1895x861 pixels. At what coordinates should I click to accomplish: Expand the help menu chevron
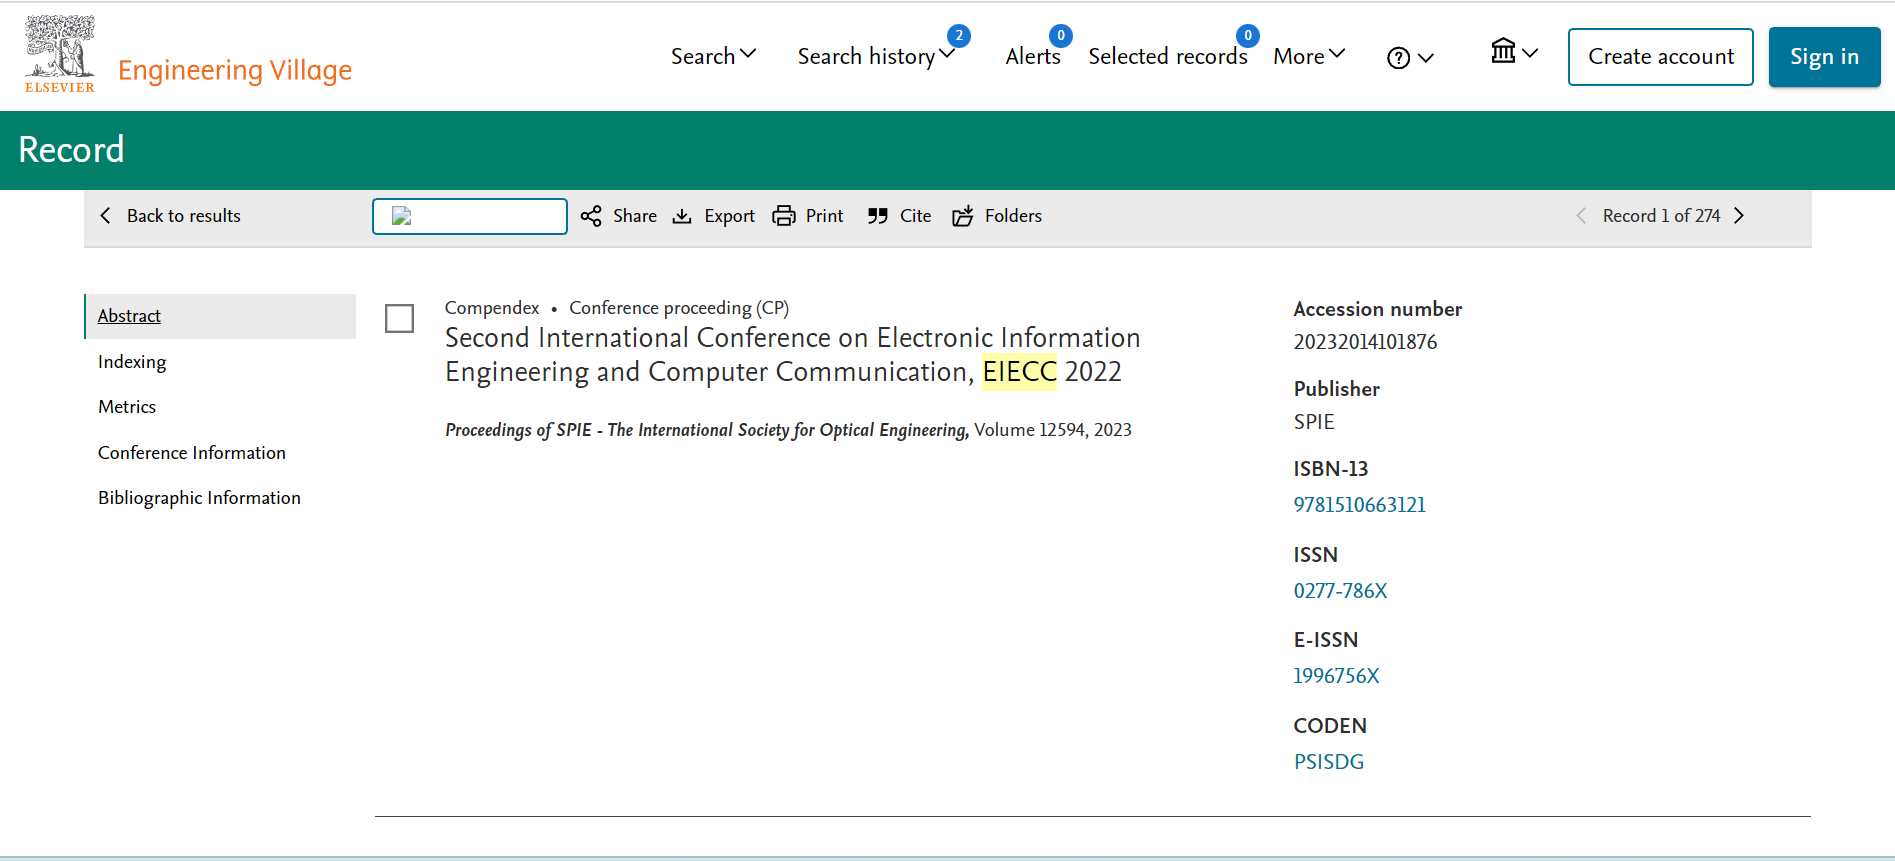[1426, 58]
